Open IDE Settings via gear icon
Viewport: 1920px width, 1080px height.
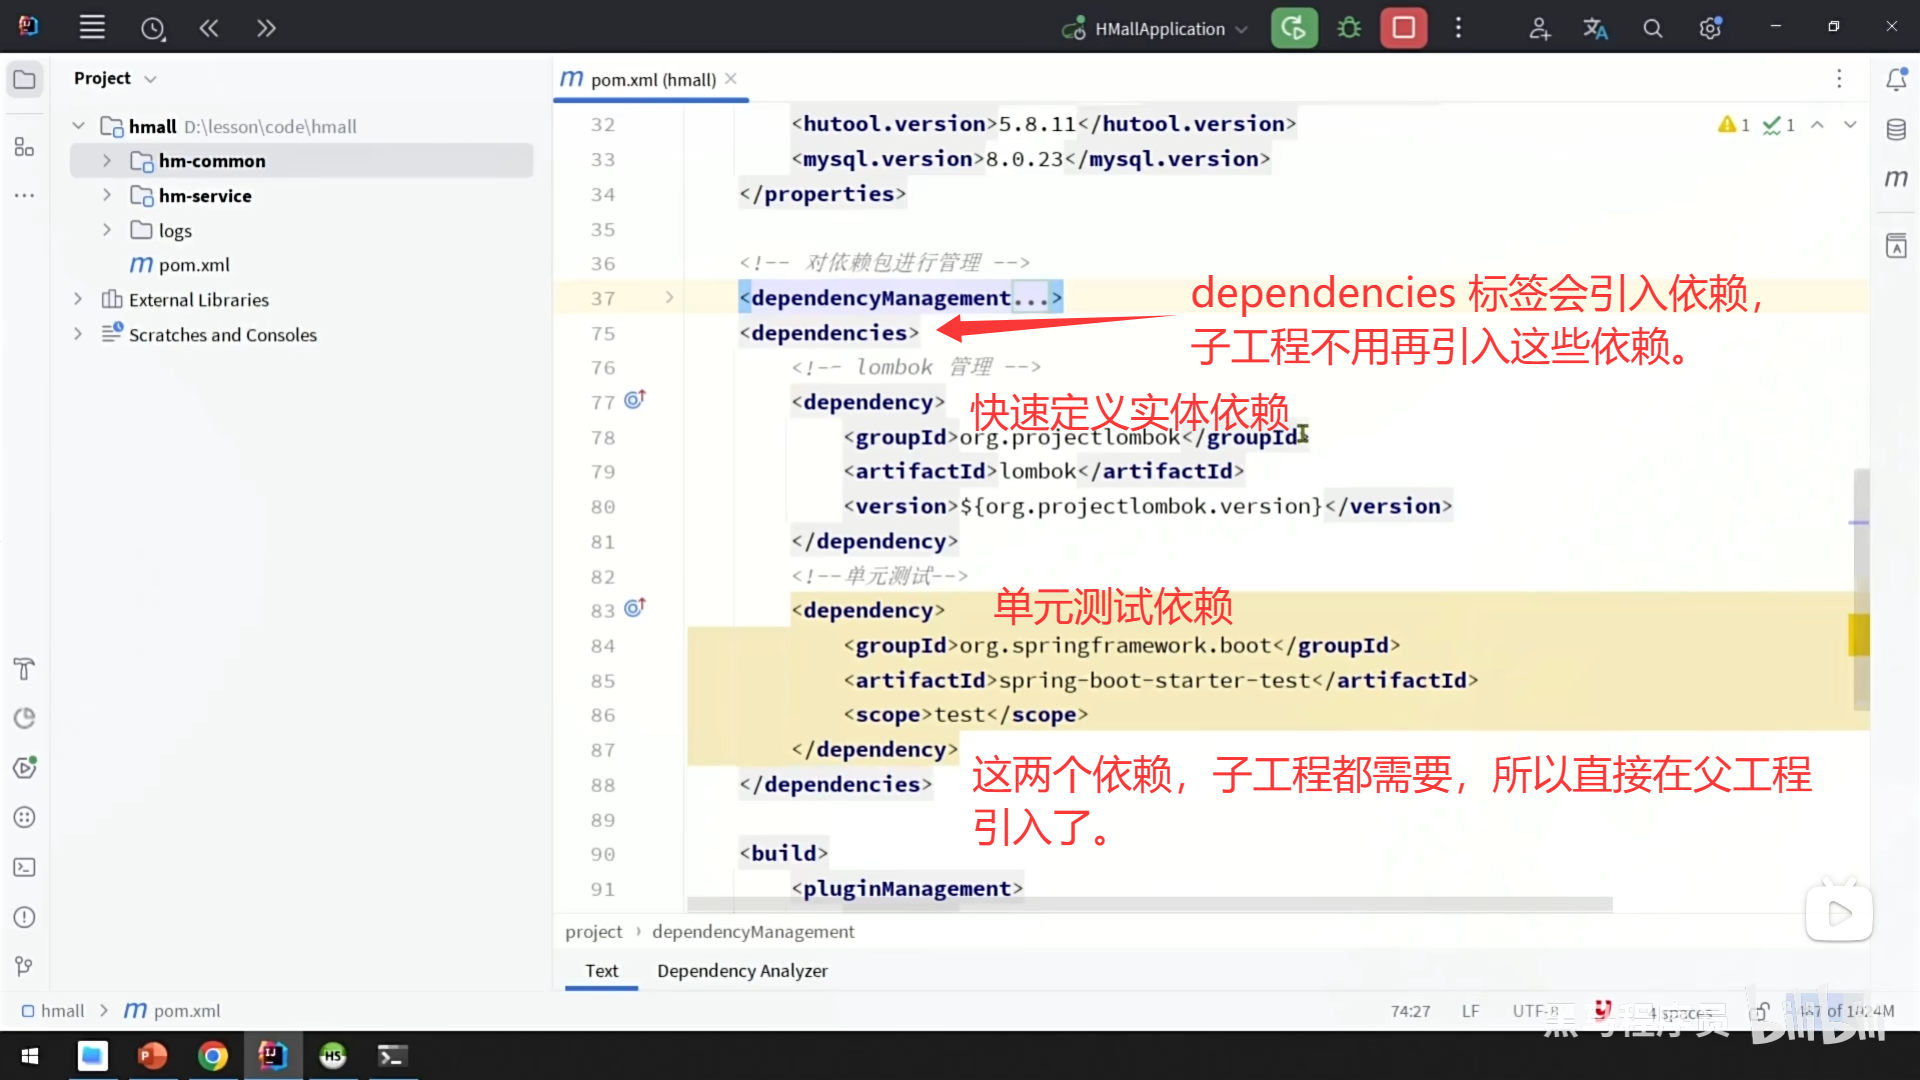[1709, 27]
